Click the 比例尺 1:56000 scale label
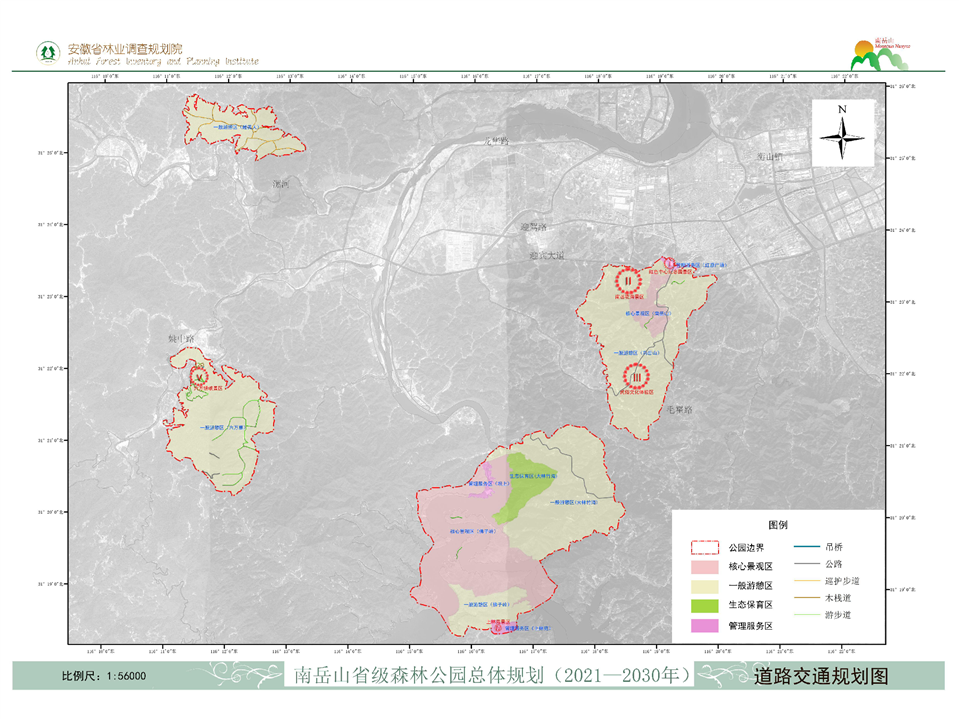959x719 pixels. [x=104, y=677]
